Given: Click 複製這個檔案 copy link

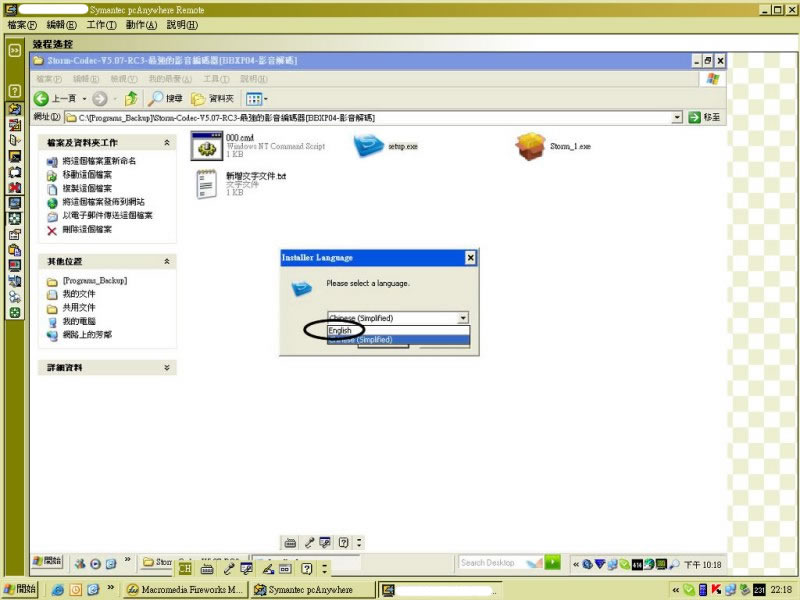Looking at the screenshot, I should [87, 188].
